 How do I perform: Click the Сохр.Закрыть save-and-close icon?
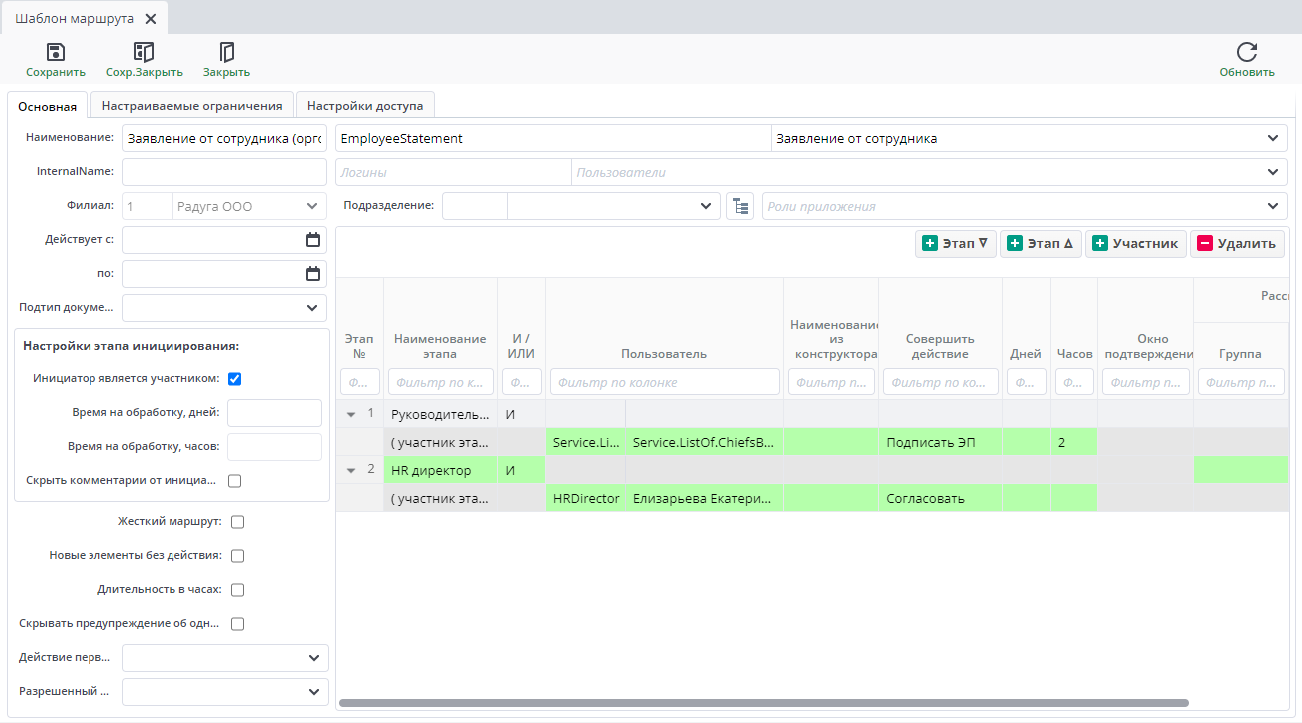click(x=144, y=53)
